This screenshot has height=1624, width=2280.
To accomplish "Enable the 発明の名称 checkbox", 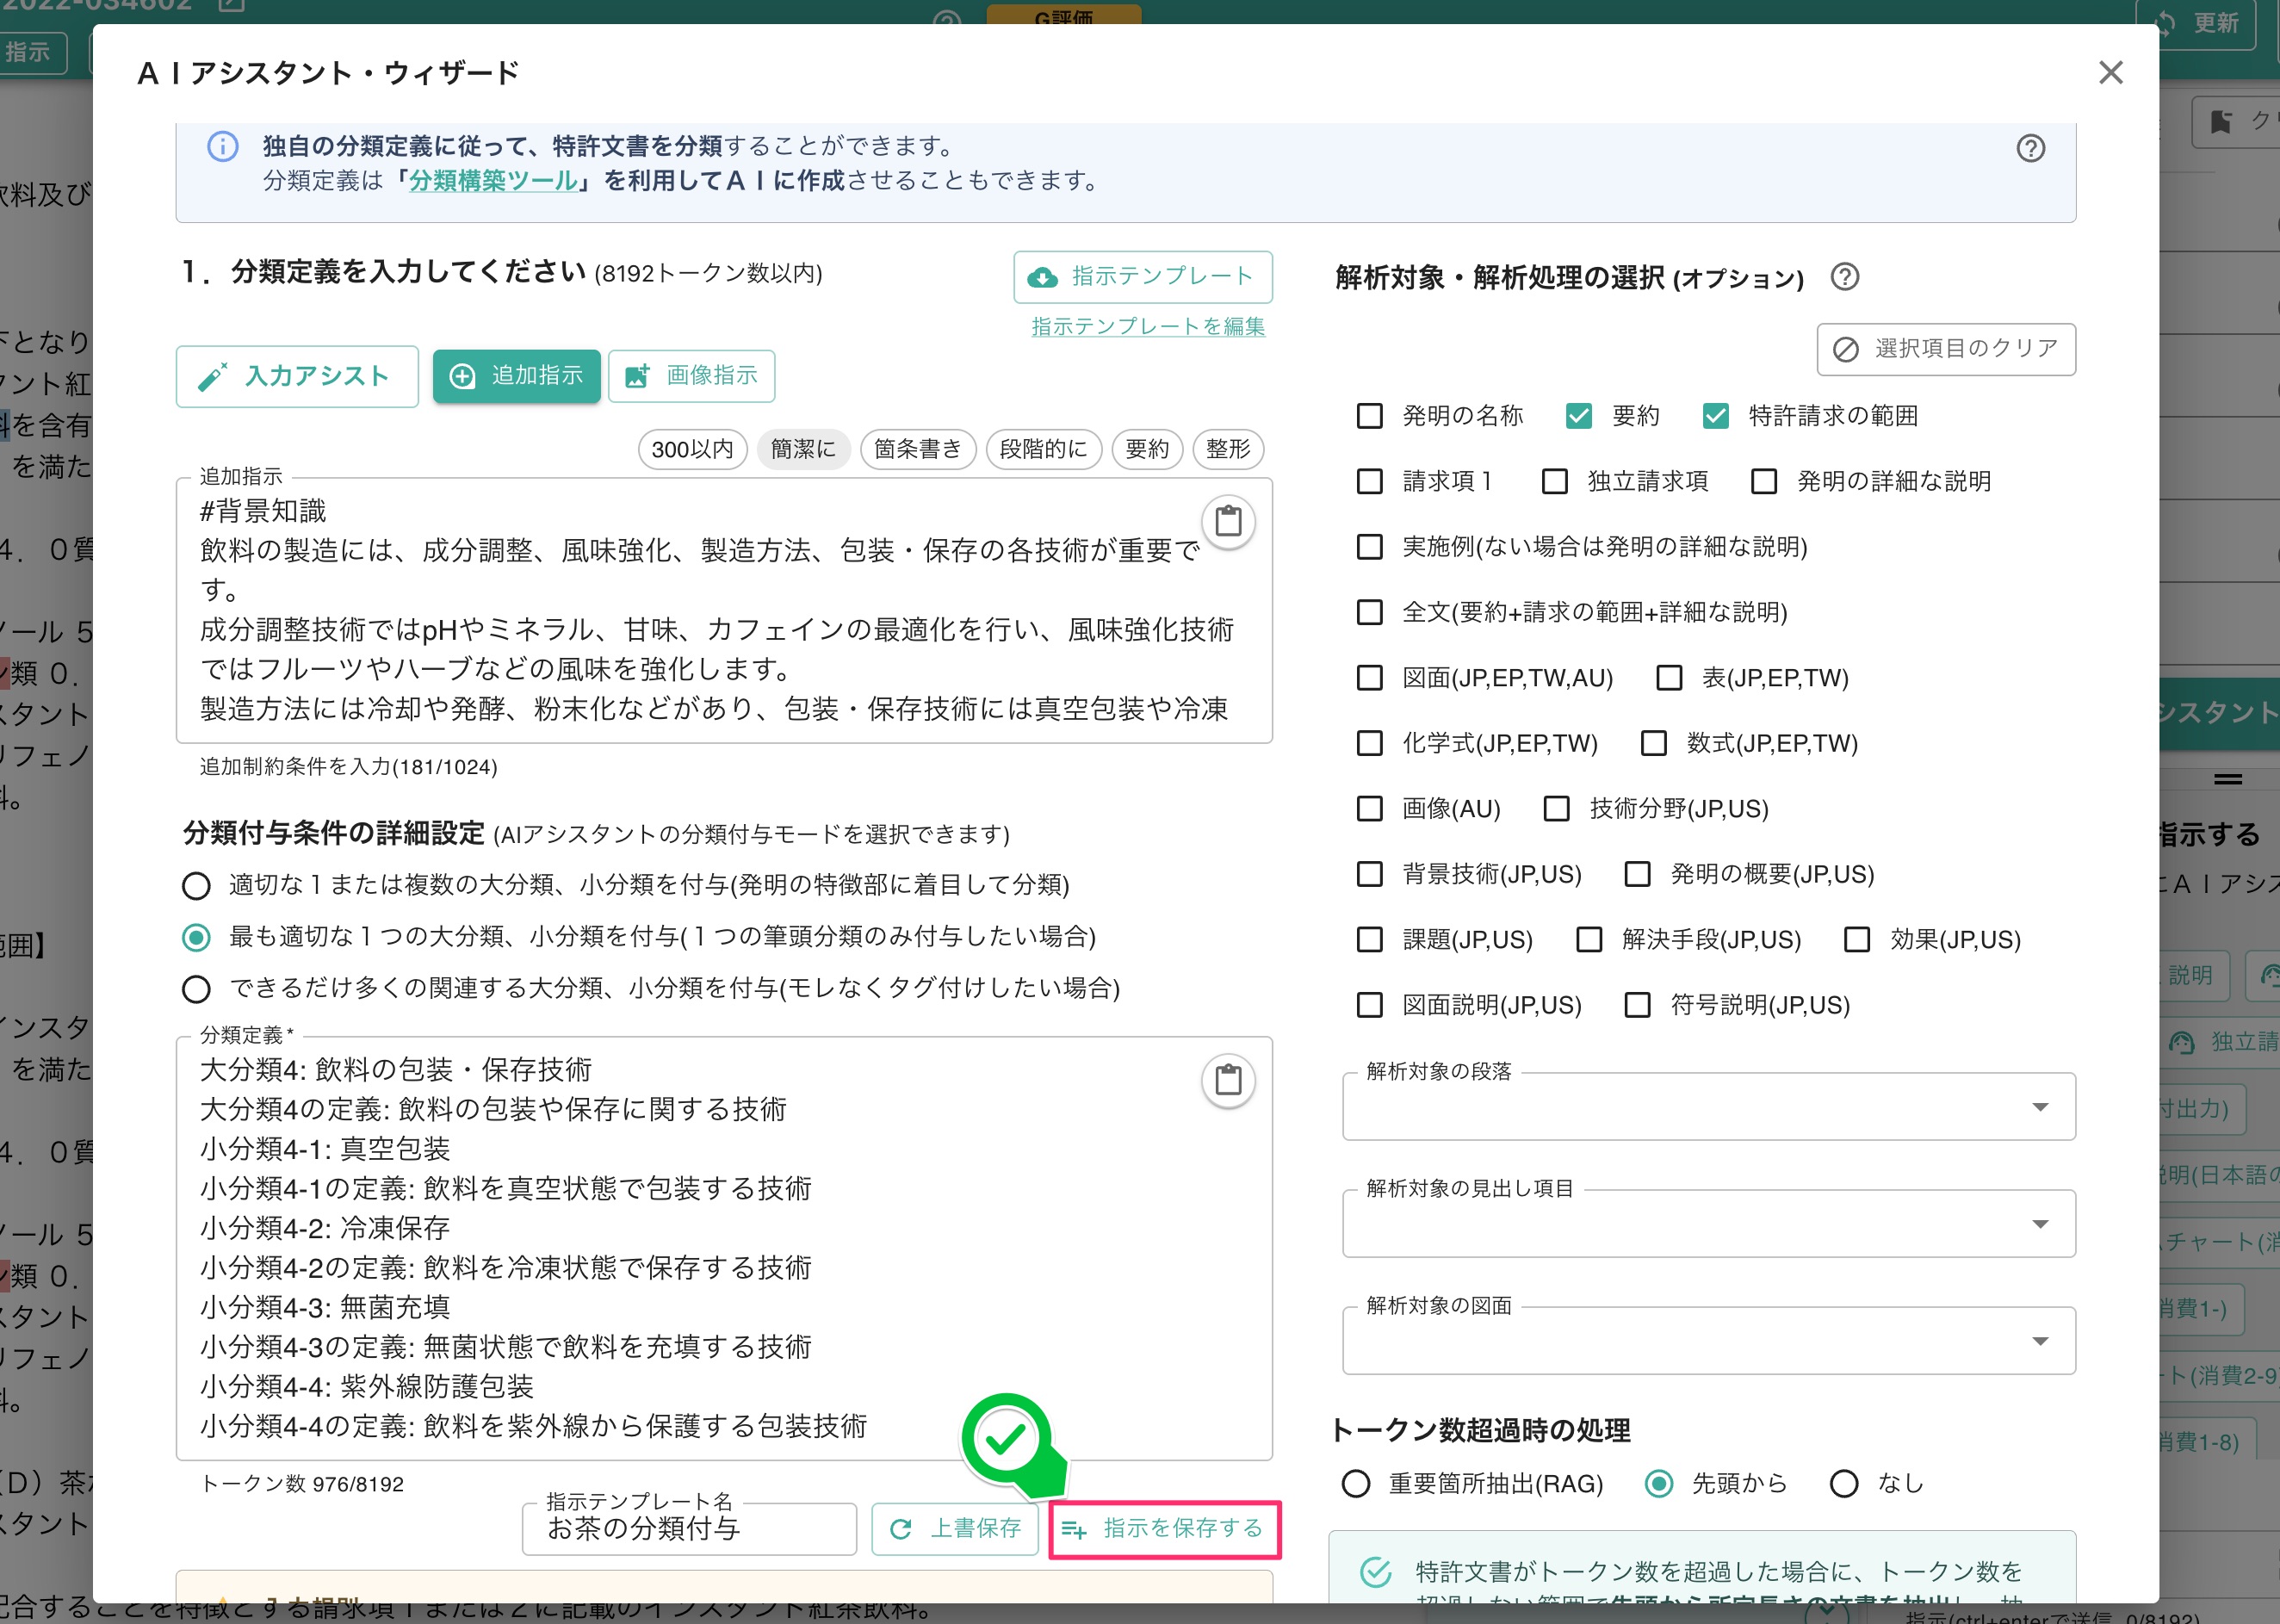I will pos(1368,416).
